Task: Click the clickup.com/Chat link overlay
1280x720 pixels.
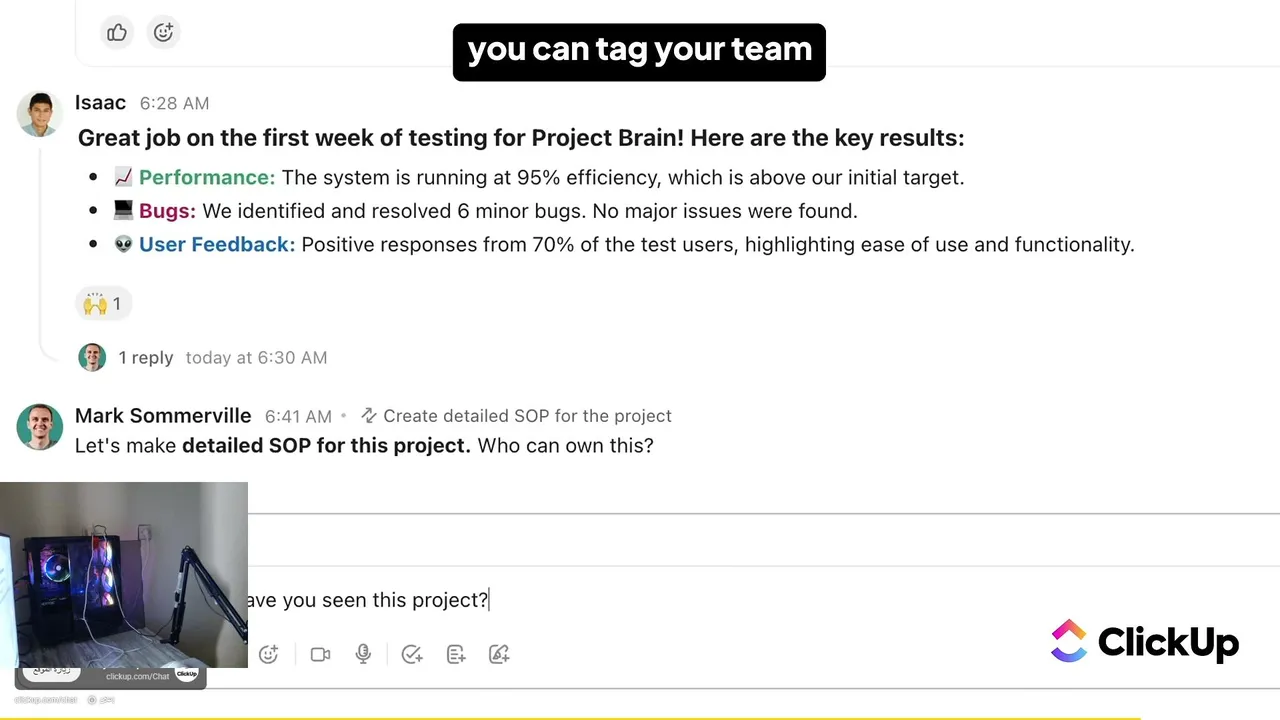Action: [x=138, y=677]
